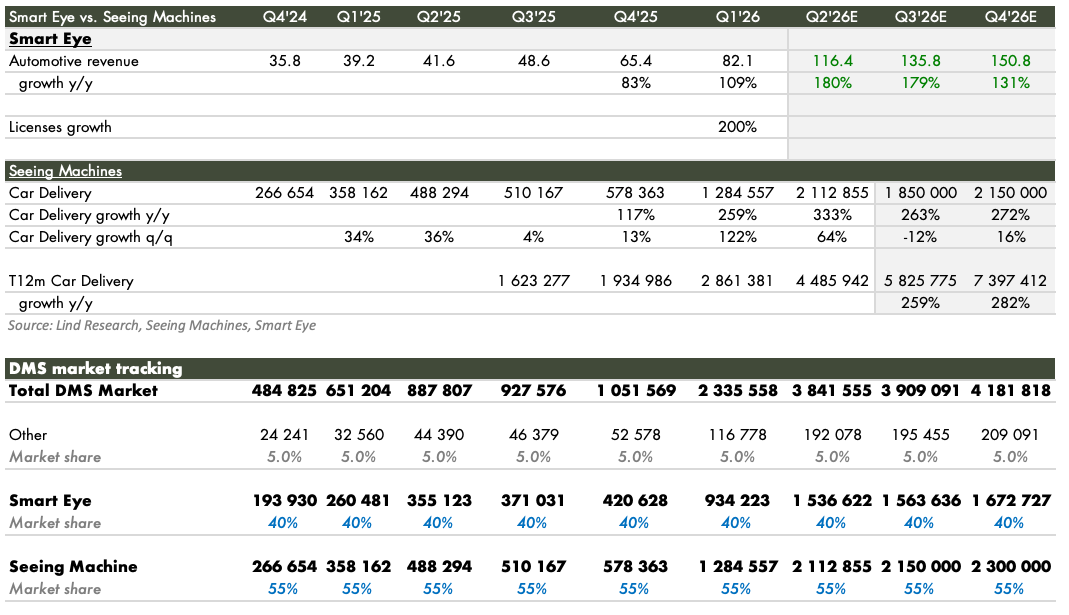The width and height of the screenshot is (1069, 615).
Task: Click Car Delivery growth y/y value 333%
Action: point(832,215)
